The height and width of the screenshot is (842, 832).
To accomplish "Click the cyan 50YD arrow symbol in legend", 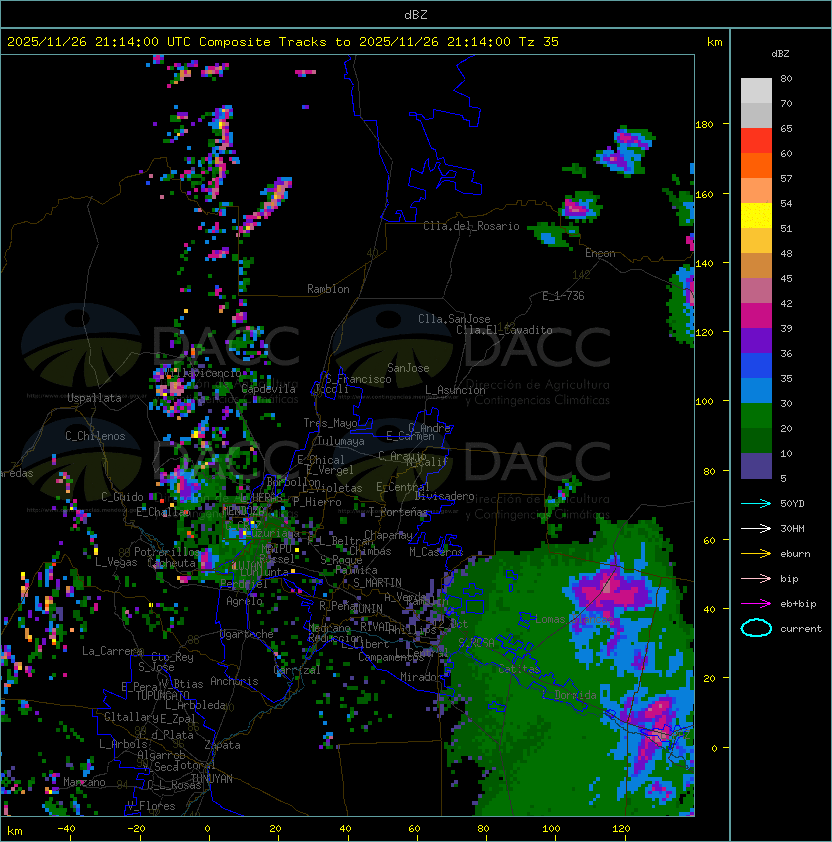I will (756, 503).
